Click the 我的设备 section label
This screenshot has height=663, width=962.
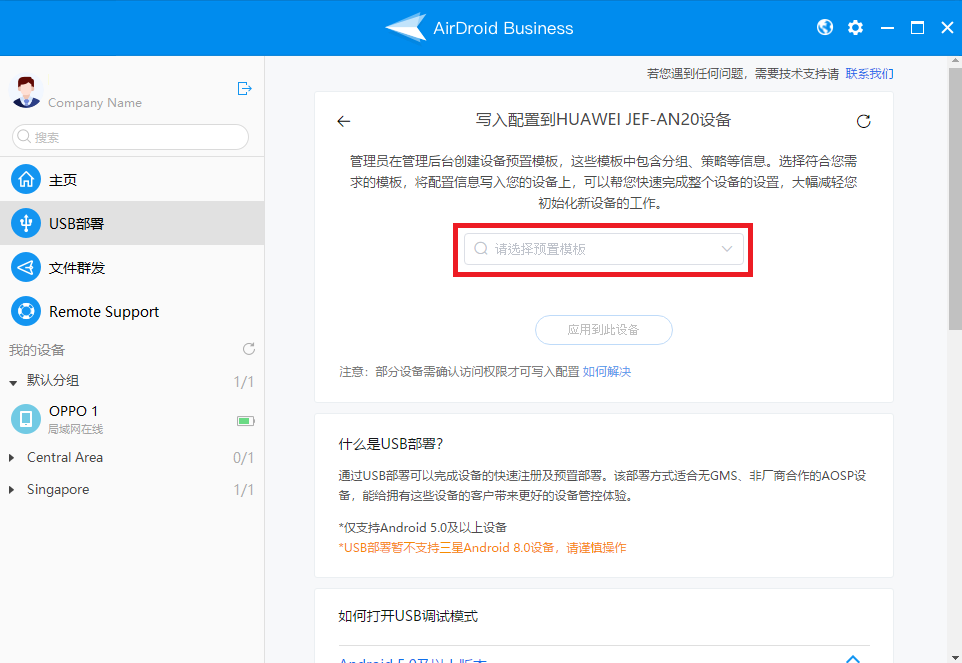[37, 350]
